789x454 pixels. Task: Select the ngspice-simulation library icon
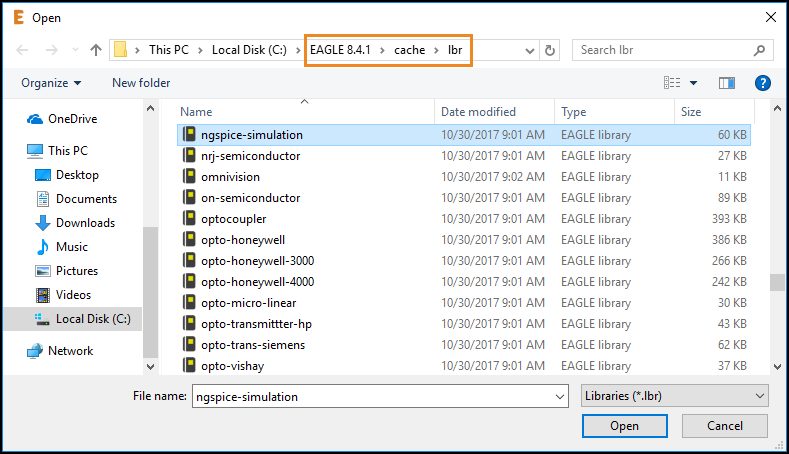click(189, 134)
